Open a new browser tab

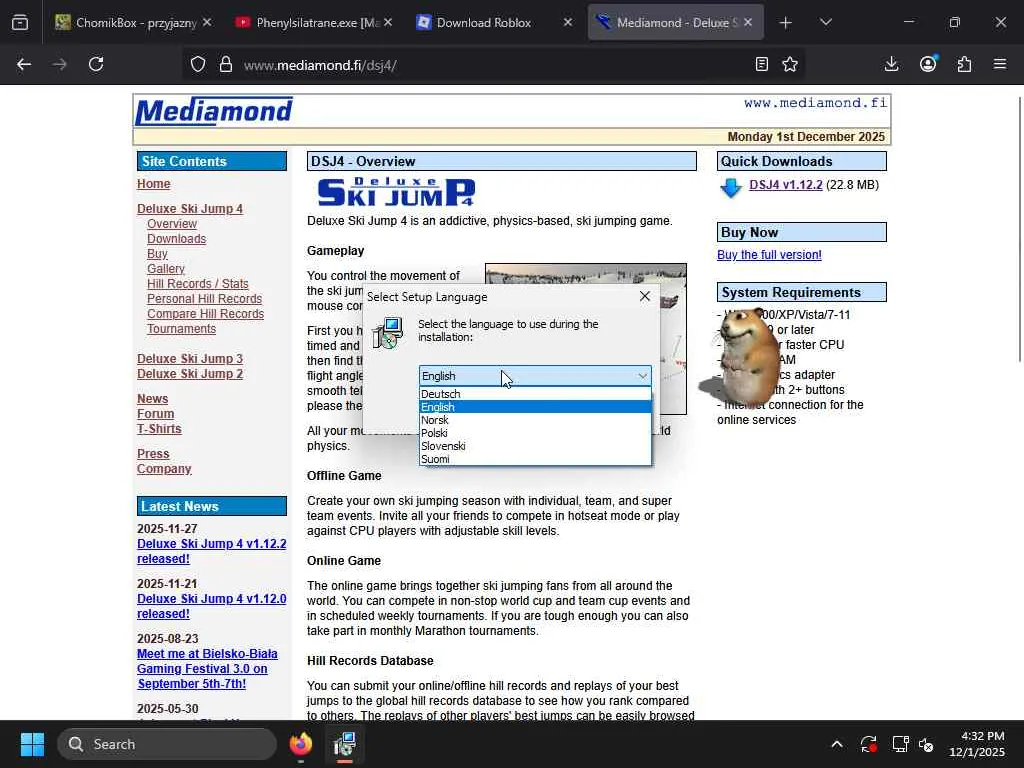pyautogui.click(x=786, y=23)
